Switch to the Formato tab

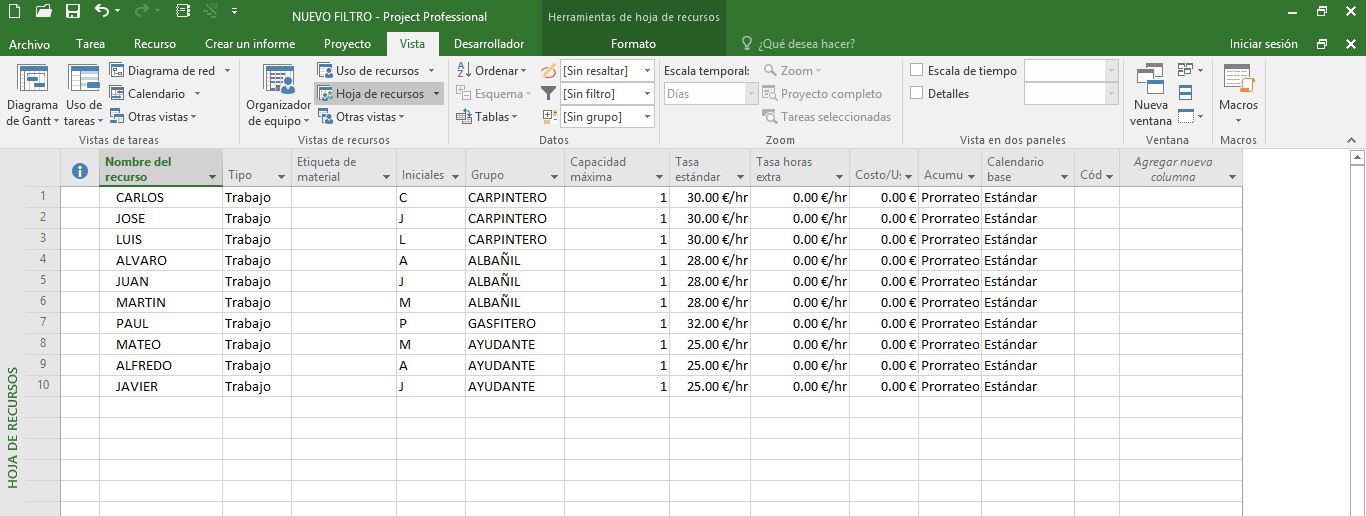click(x=633, y=44)
